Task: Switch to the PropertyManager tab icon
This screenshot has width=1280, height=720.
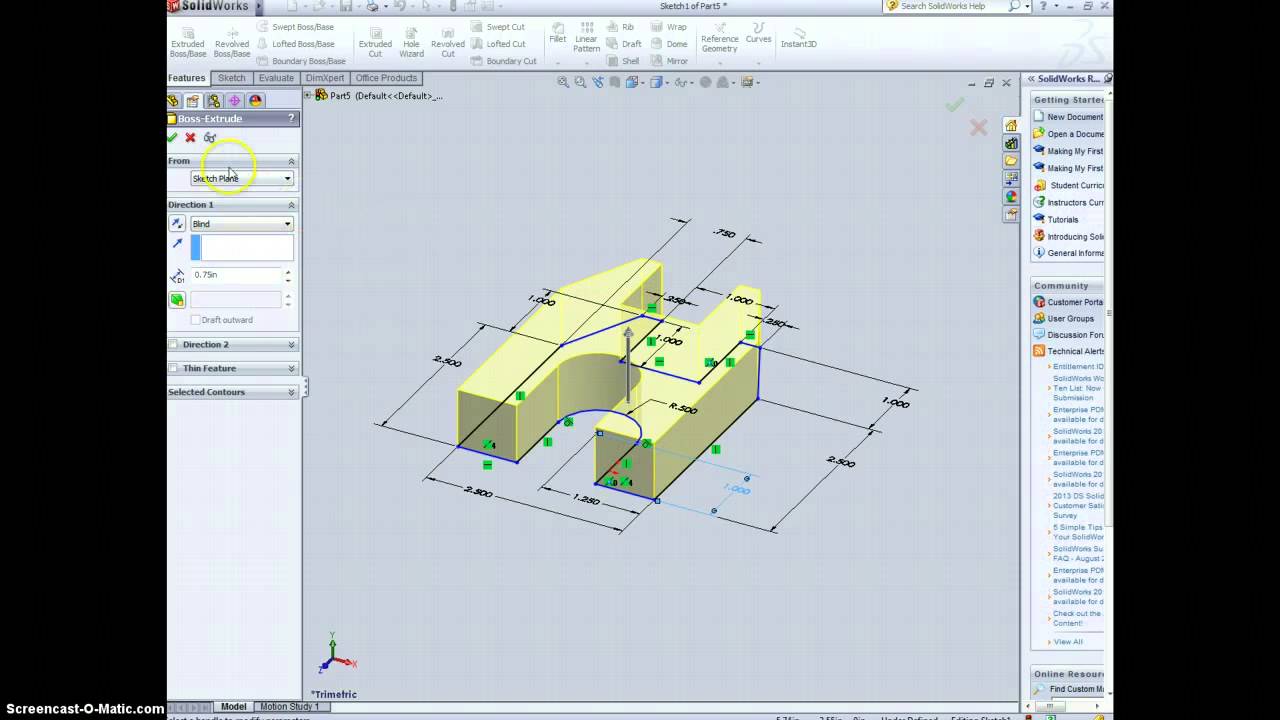Action: (x=193, y=100)
